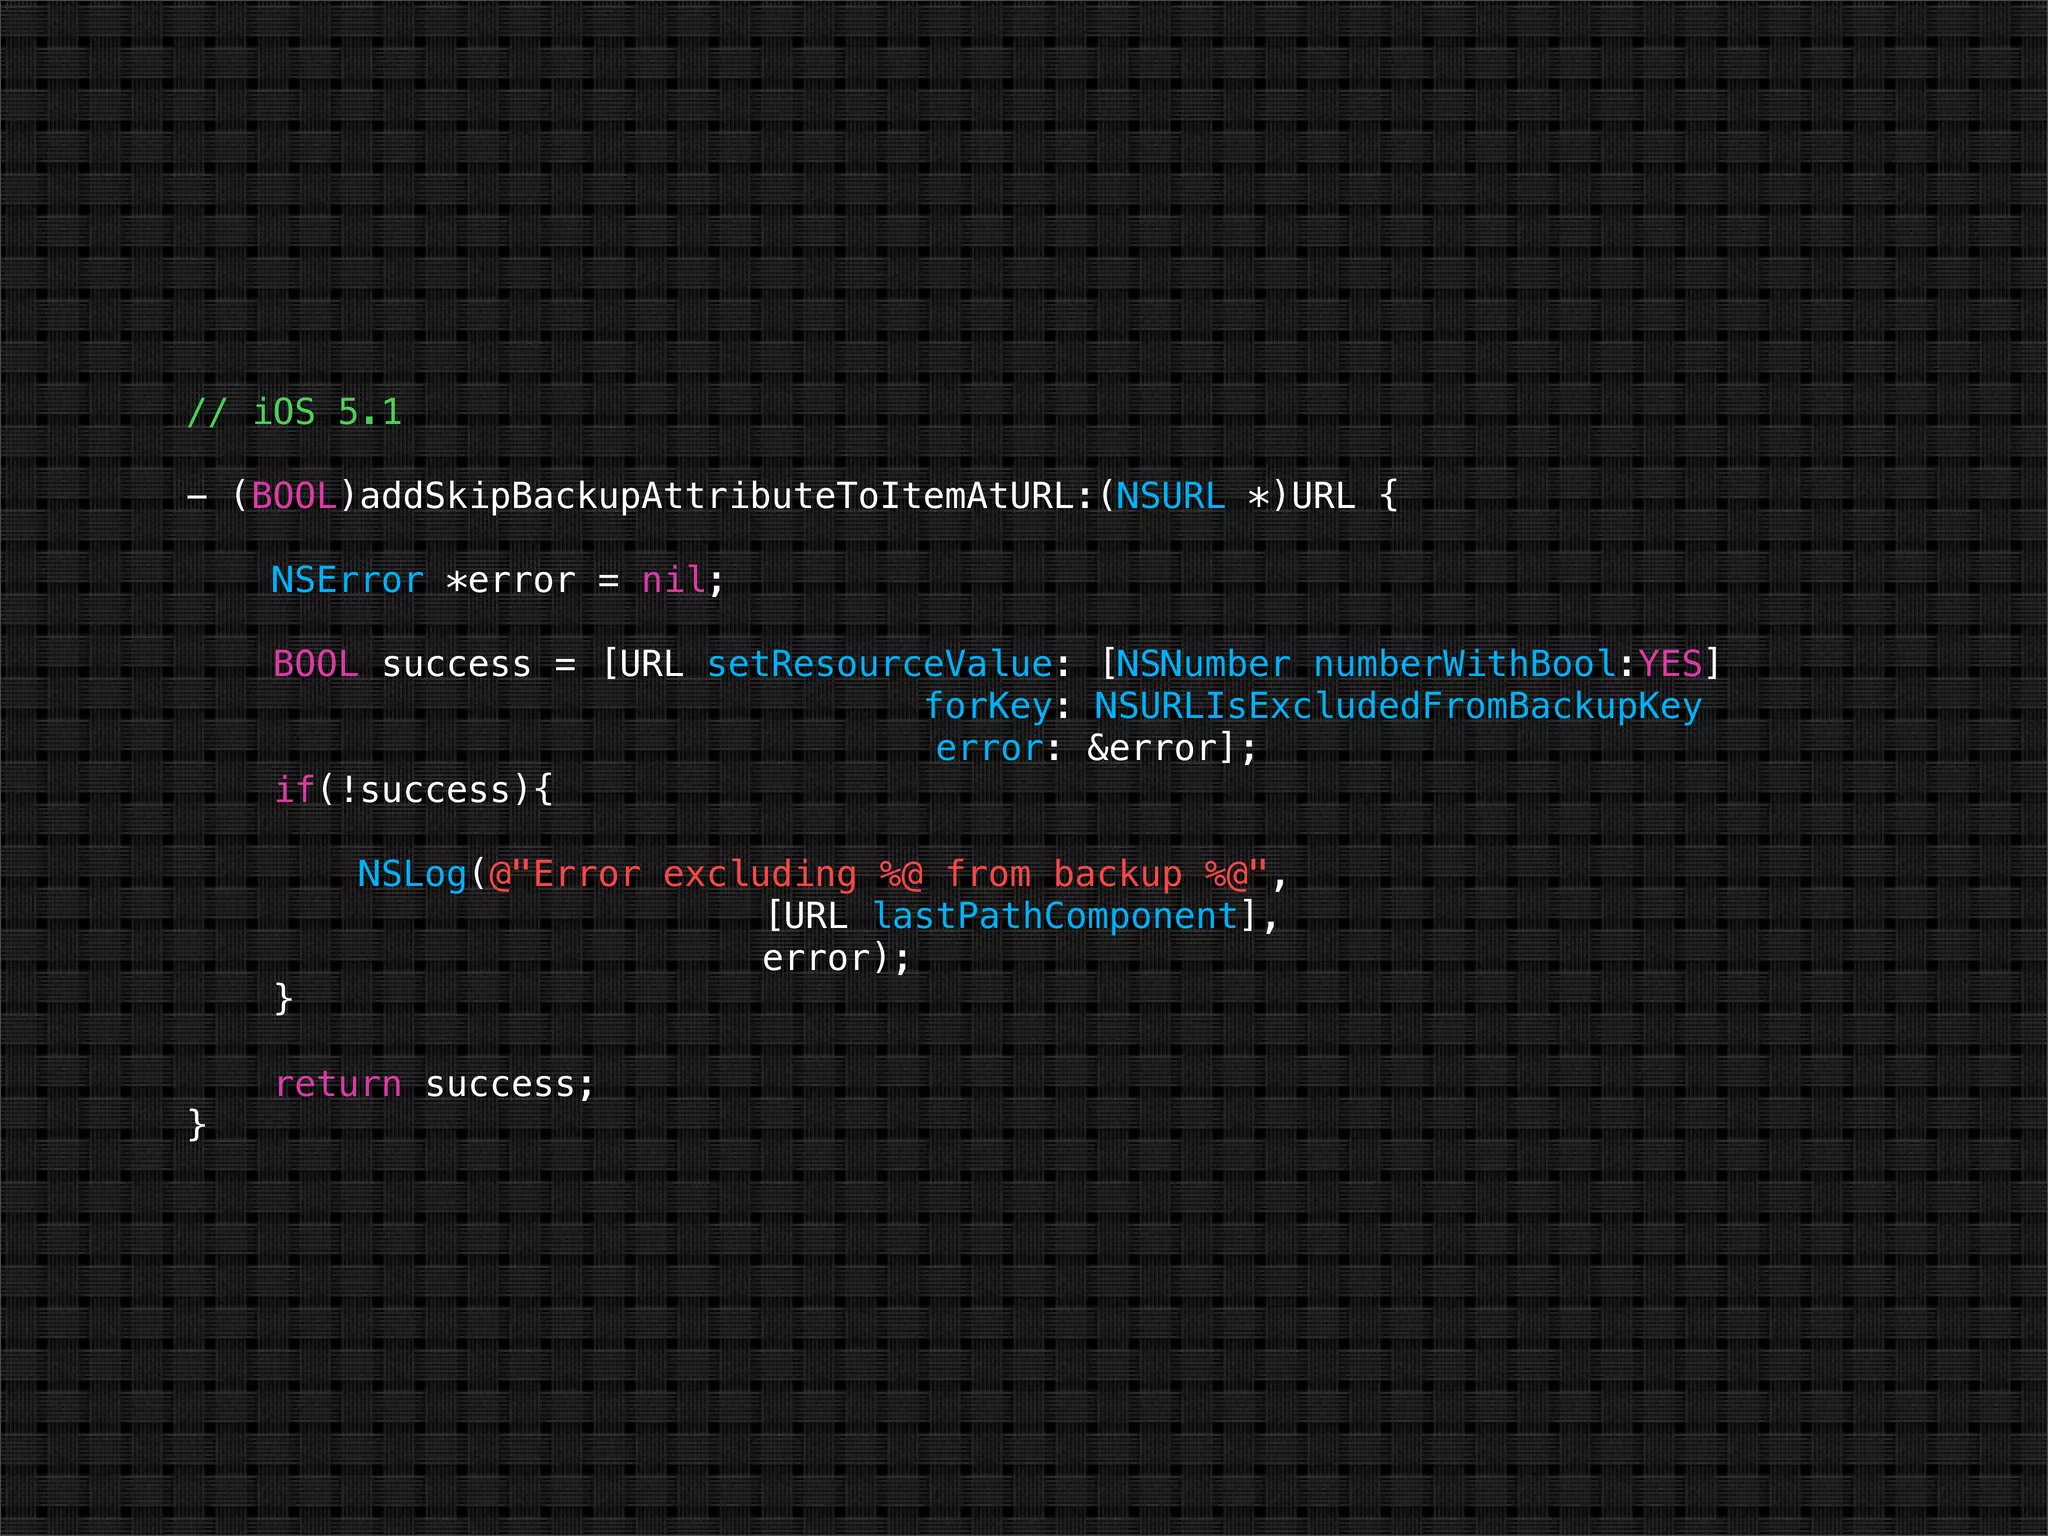
Task: Click the '&error];' argument
Action: pyautogui.click(x=1171, y=748)
